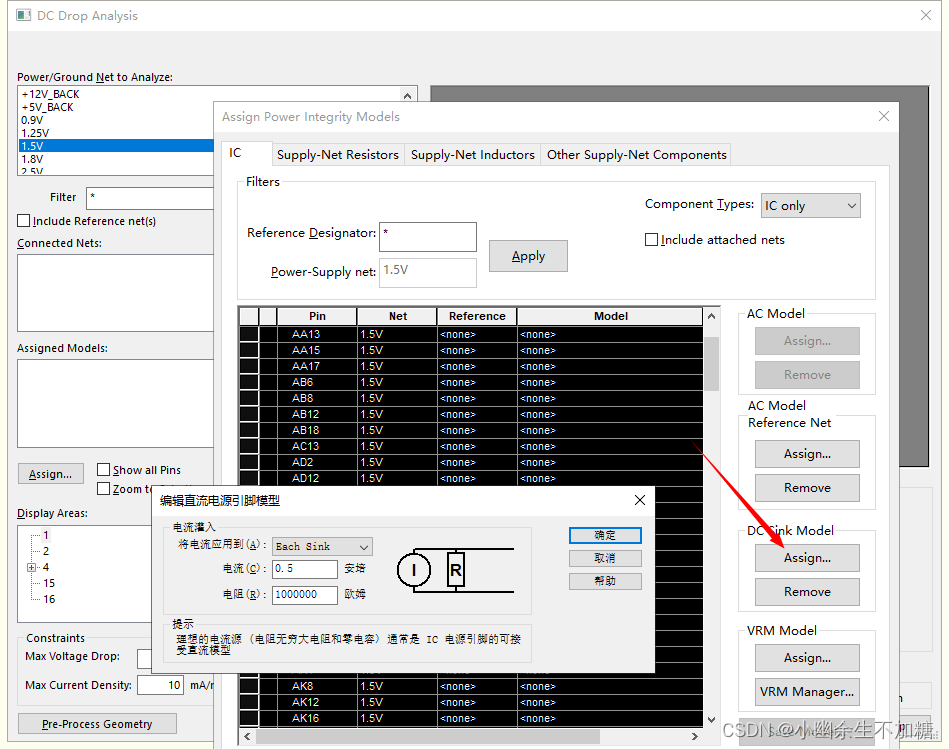Click the 确定 button
Image resolution: width=949 pixels, height=749 pixels.
605,535
